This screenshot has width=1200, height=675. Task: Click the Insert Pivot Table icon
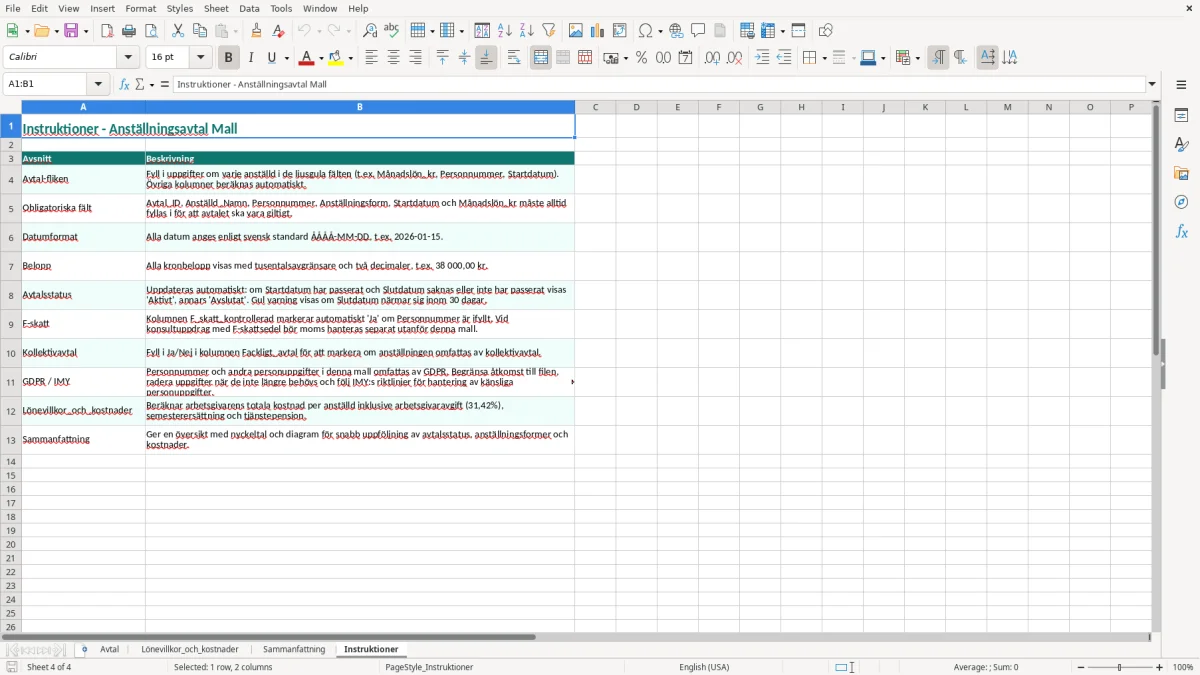coord(620,31)
